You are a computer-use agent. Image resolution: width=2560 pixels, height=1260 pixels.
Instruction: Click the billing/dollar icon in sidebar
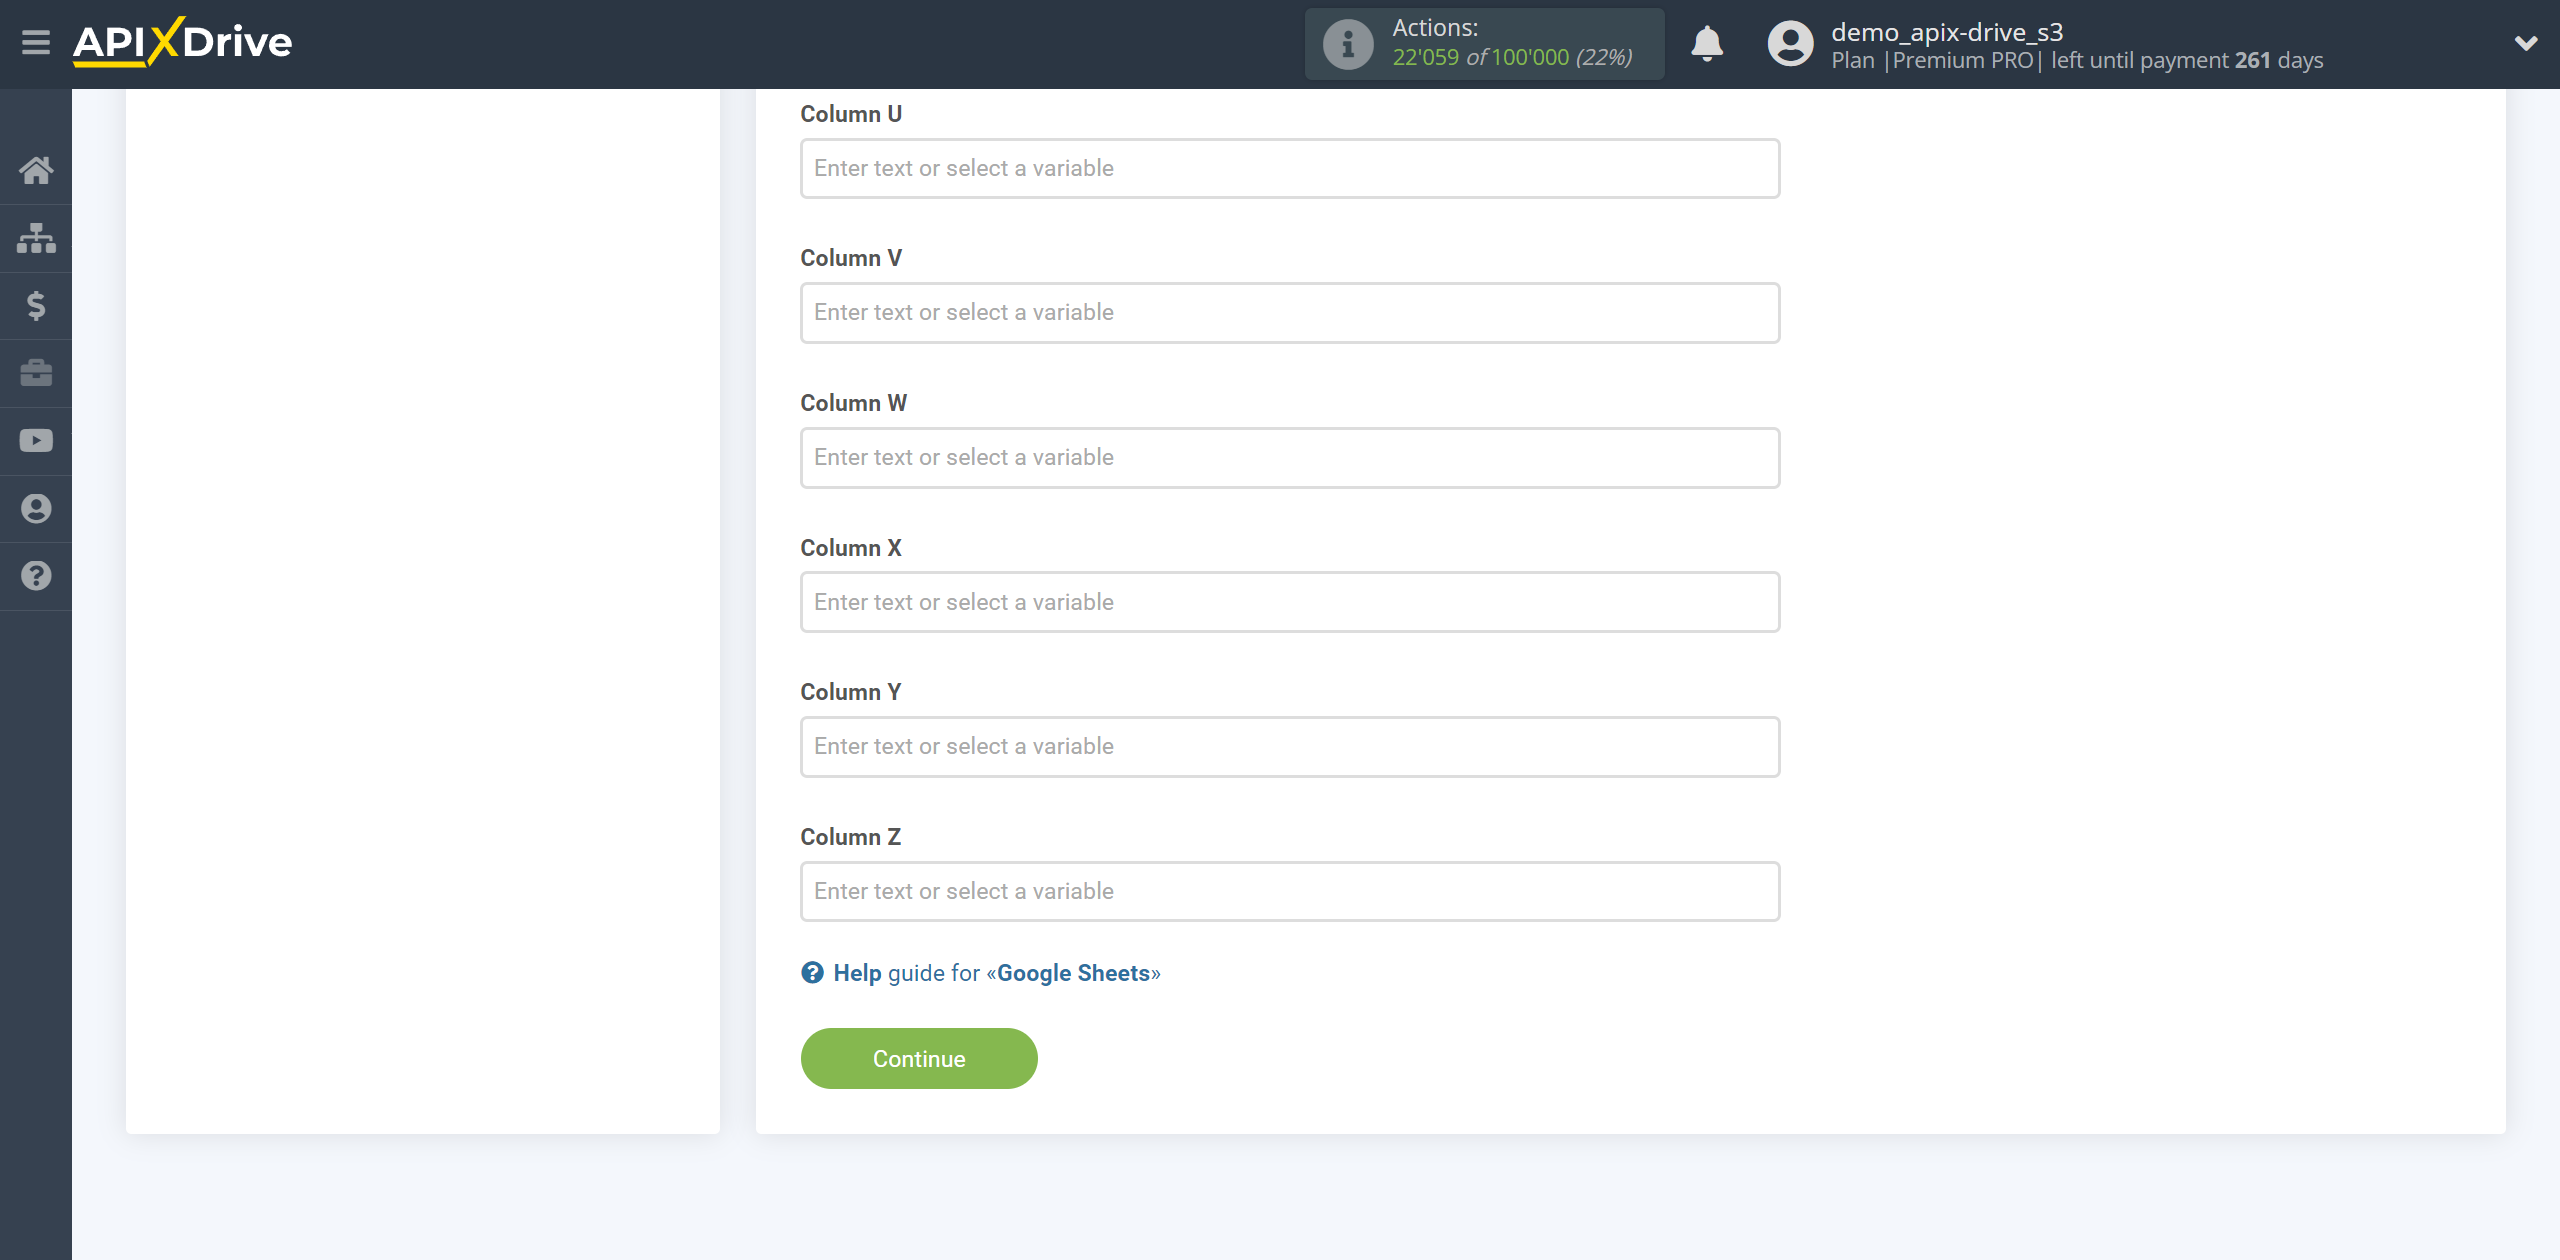(x=36, y=305)
